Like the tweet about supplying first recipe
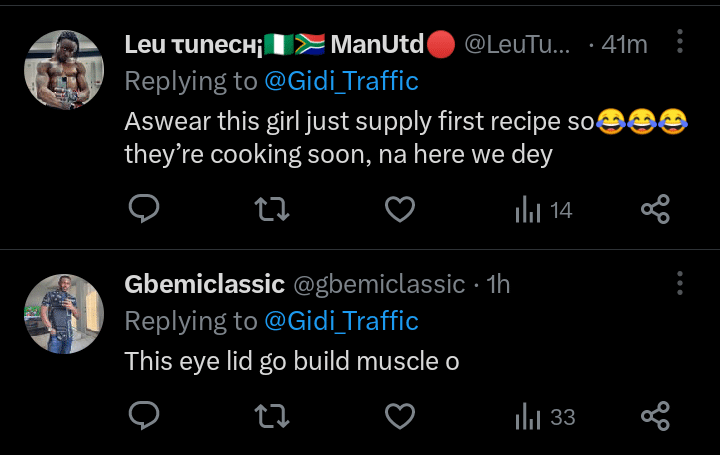This screenshot has width=720, height=455. point(400,209)
